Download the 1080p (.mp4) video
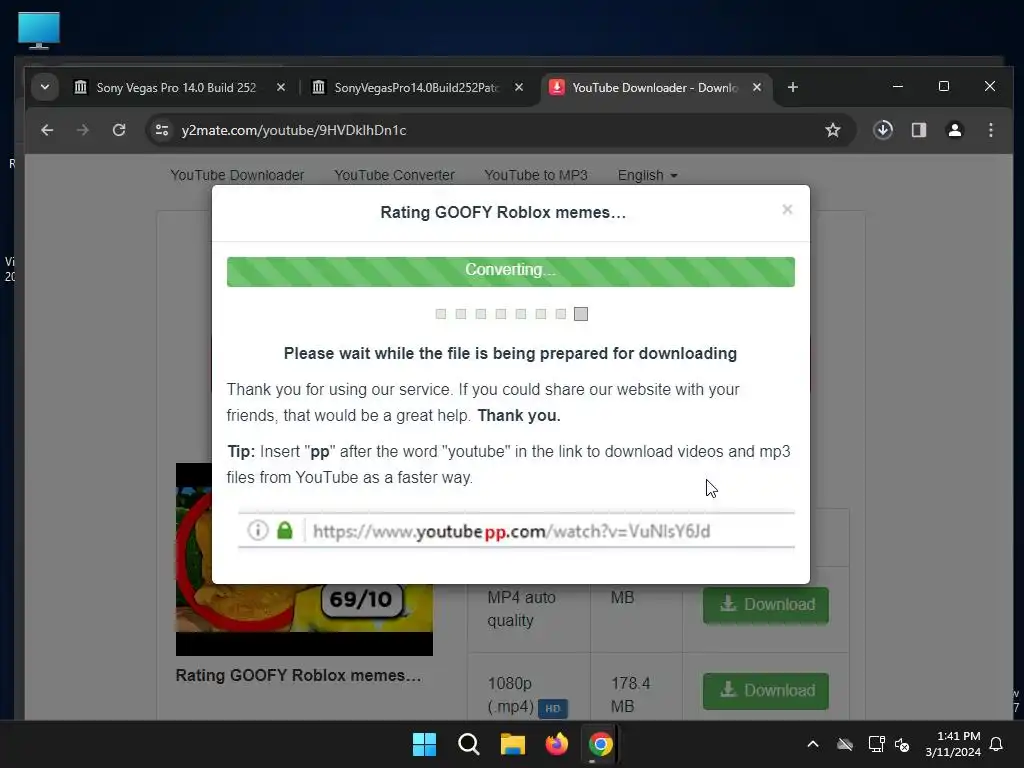 click(x=765, y=691)
